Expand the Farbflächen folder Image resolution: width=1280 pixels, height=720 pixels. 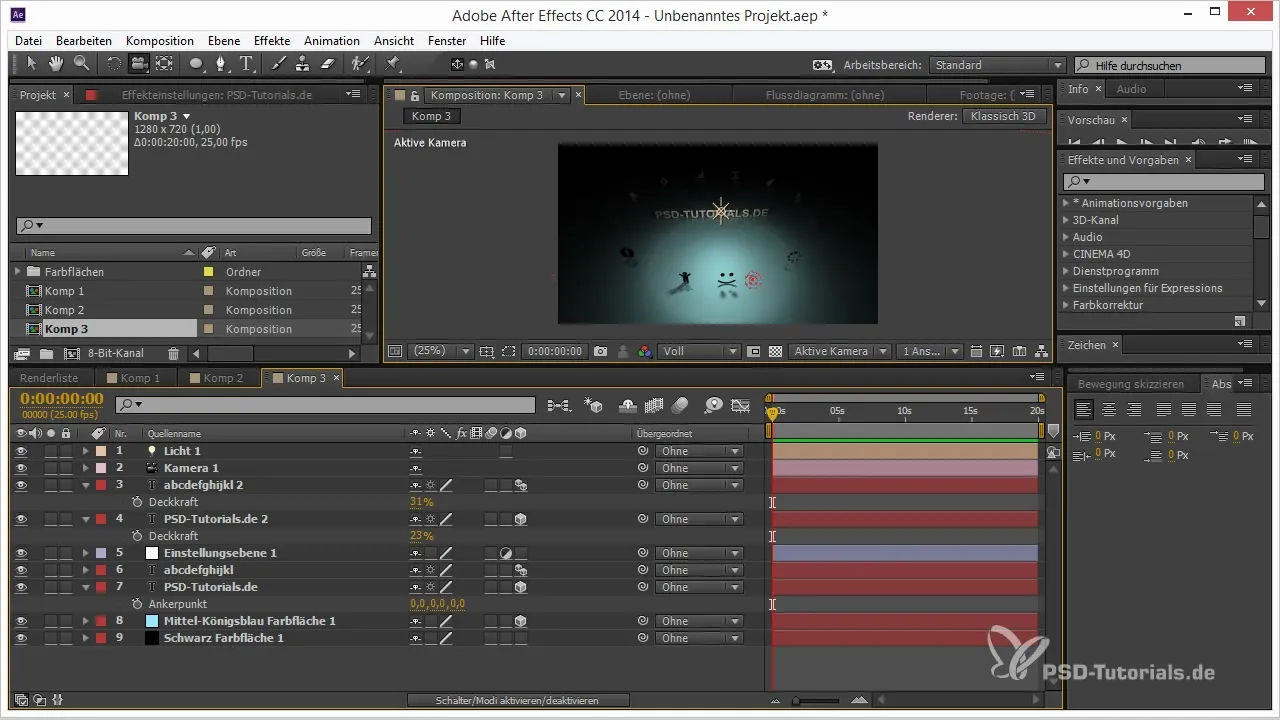[17, 271]
